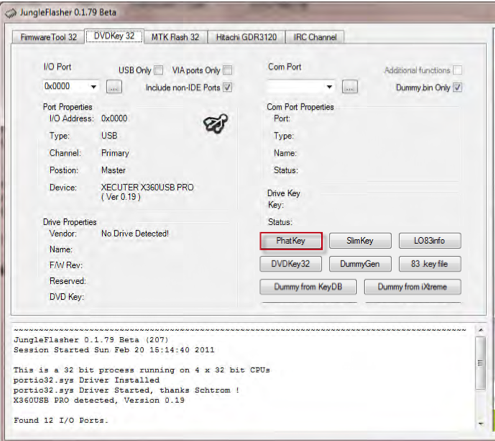Viewport: 495px width, 441px height.
Task: Click Dummy from KeyDB button
Action: 308,287
